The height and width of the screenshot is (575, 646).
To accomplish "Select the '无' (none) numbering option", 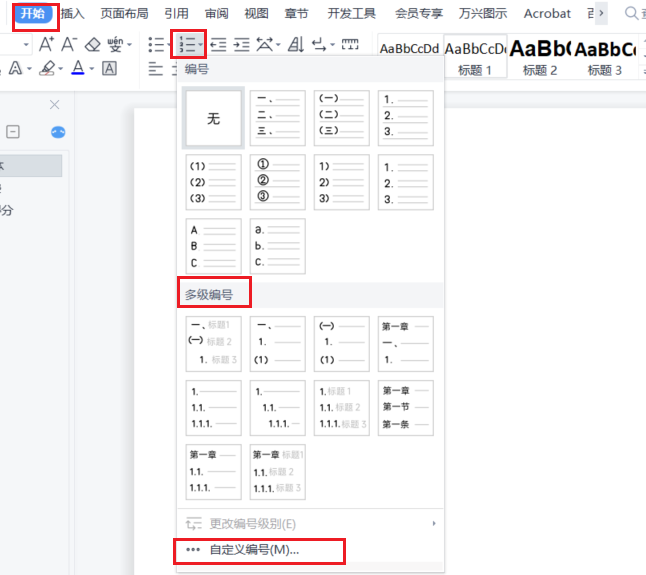I will pos(213,118).
